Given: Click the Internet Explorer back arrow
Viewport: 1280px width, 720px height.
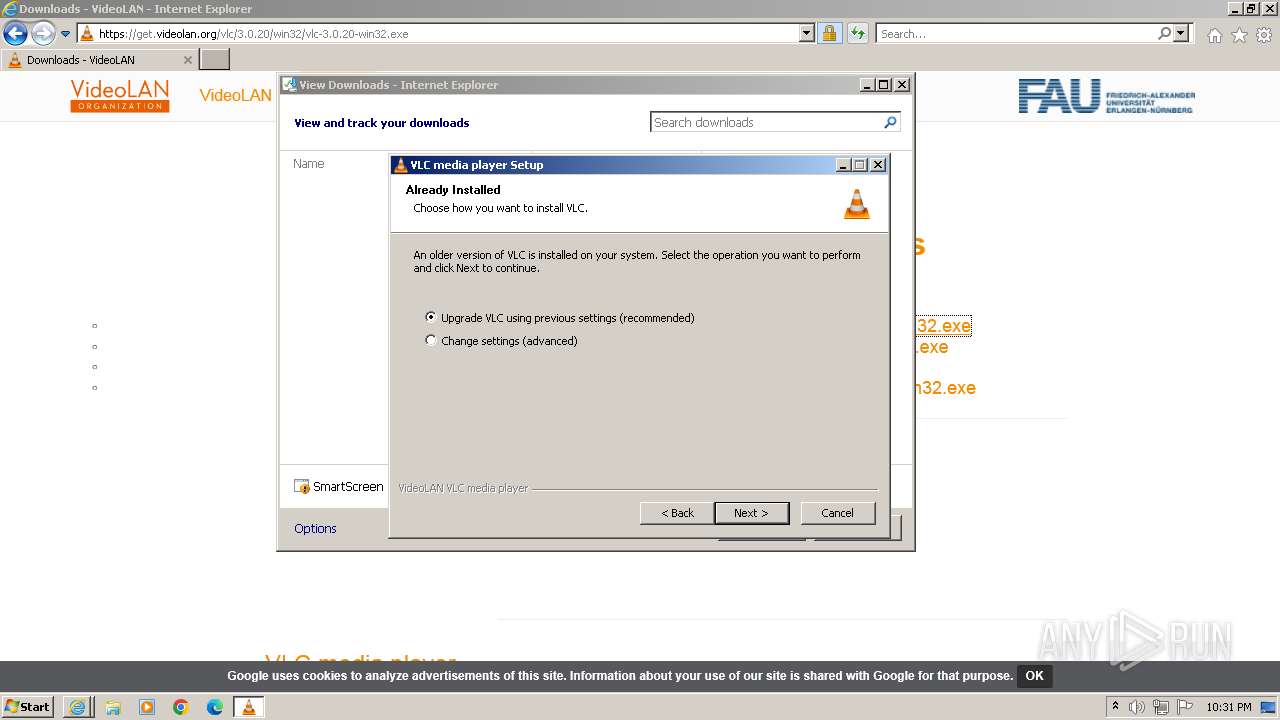Looking at the screenshot, I should tap(15, 34).
